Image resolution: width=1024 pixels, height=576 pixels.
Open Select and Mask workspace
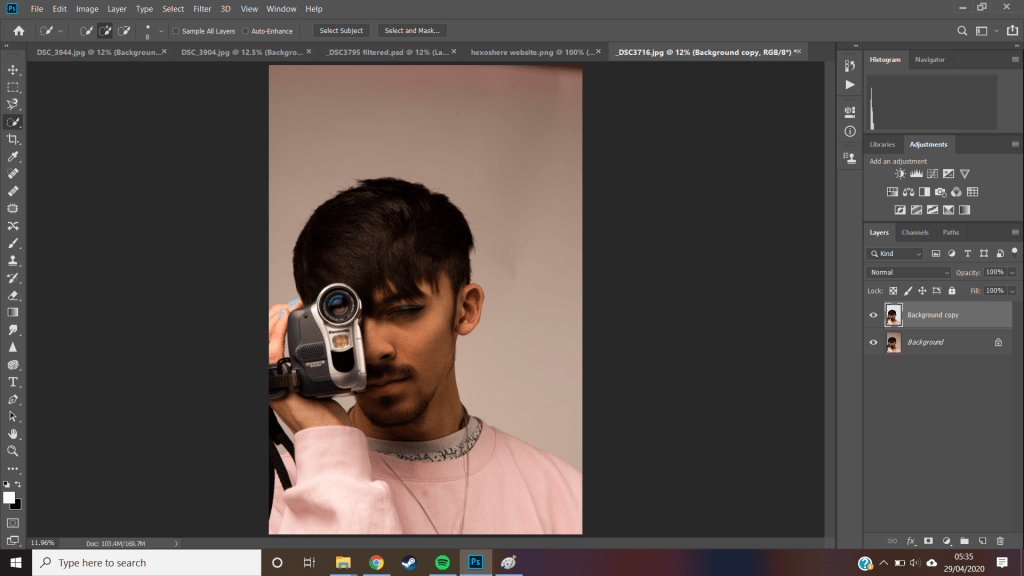pyautogui.click(x=412, y=31)
